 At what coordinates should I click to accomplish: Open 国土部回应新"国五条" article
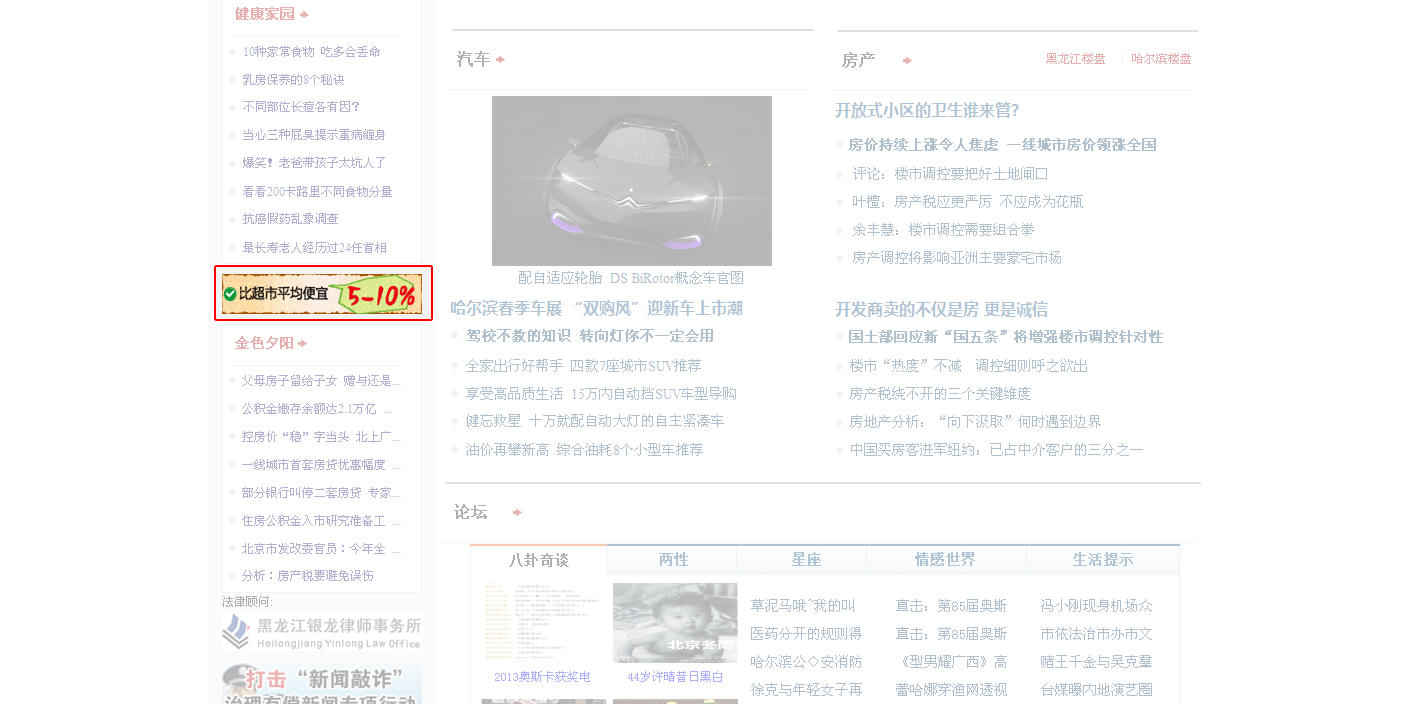coord(1005,337)
